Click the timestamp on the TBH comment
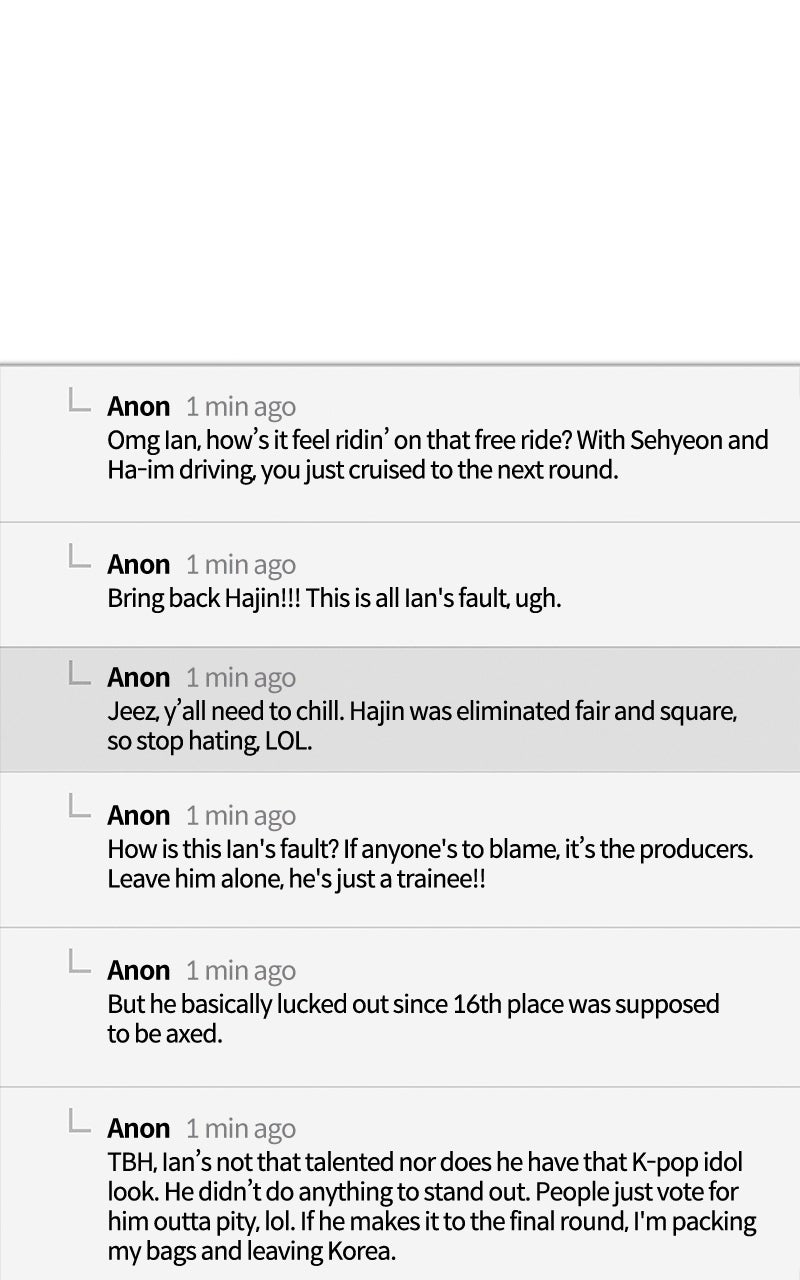The width and height of the screenshot is (800, 1280). coord(240,1129)
